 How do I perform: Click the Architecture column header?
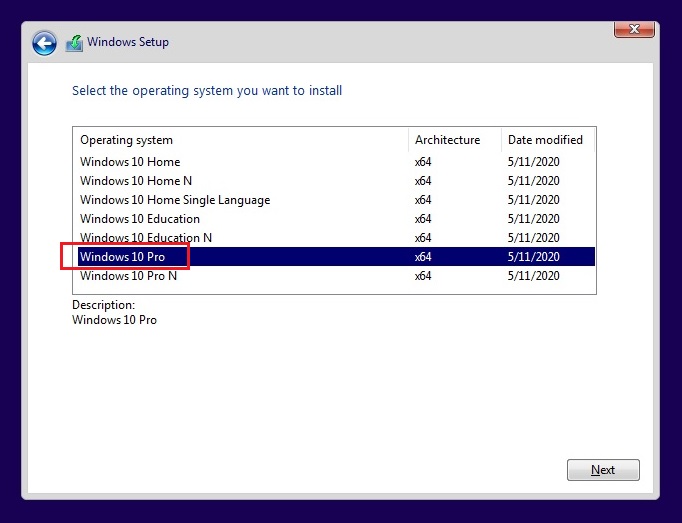tap(455, 140)
